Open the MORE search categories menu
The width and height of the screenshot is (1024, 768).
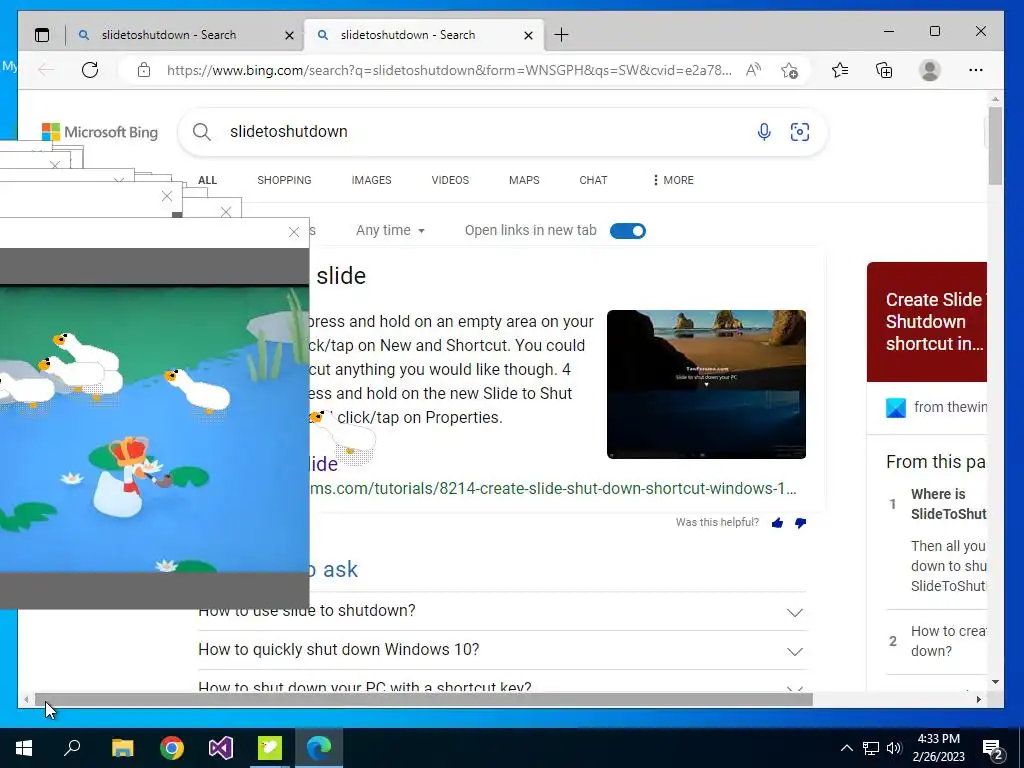pos(673,180)
